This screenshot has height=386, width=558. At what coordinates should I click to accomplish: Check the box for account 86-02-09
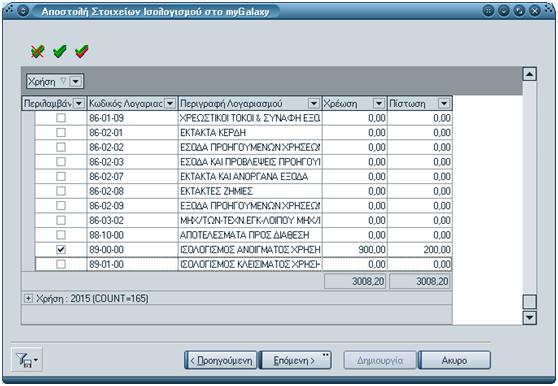click(x=61, y=206)
